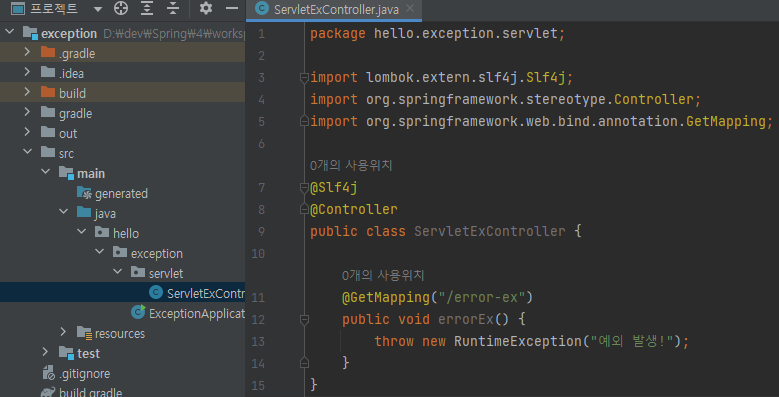The width and height of the screenshot is (779, 397).
Task: Click "/error-ex" mapping string
Action: (481, 297)
